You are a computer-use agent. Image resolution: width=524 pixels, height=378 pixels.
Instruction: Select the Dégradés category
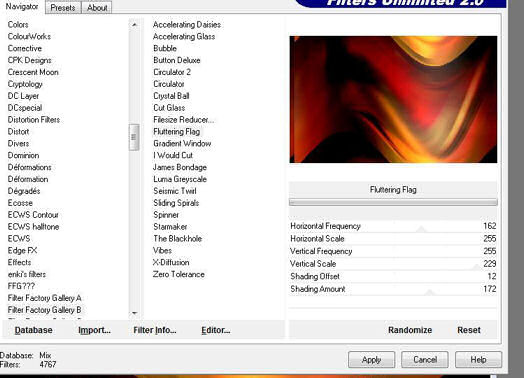24,191
